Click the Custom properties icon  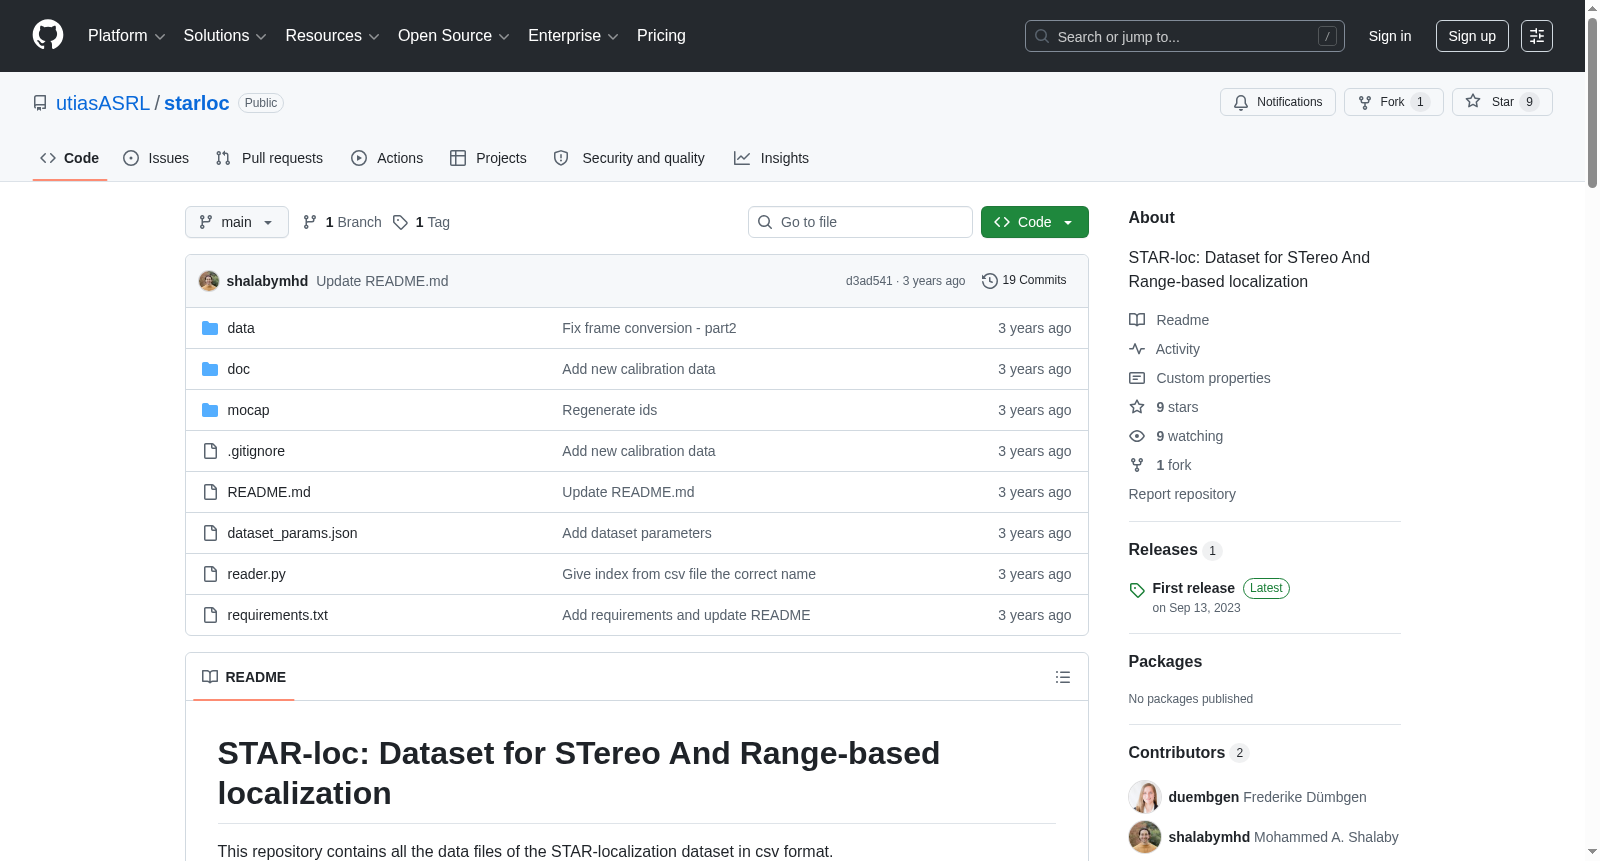pyautogui.click(x=1137, y=378)
